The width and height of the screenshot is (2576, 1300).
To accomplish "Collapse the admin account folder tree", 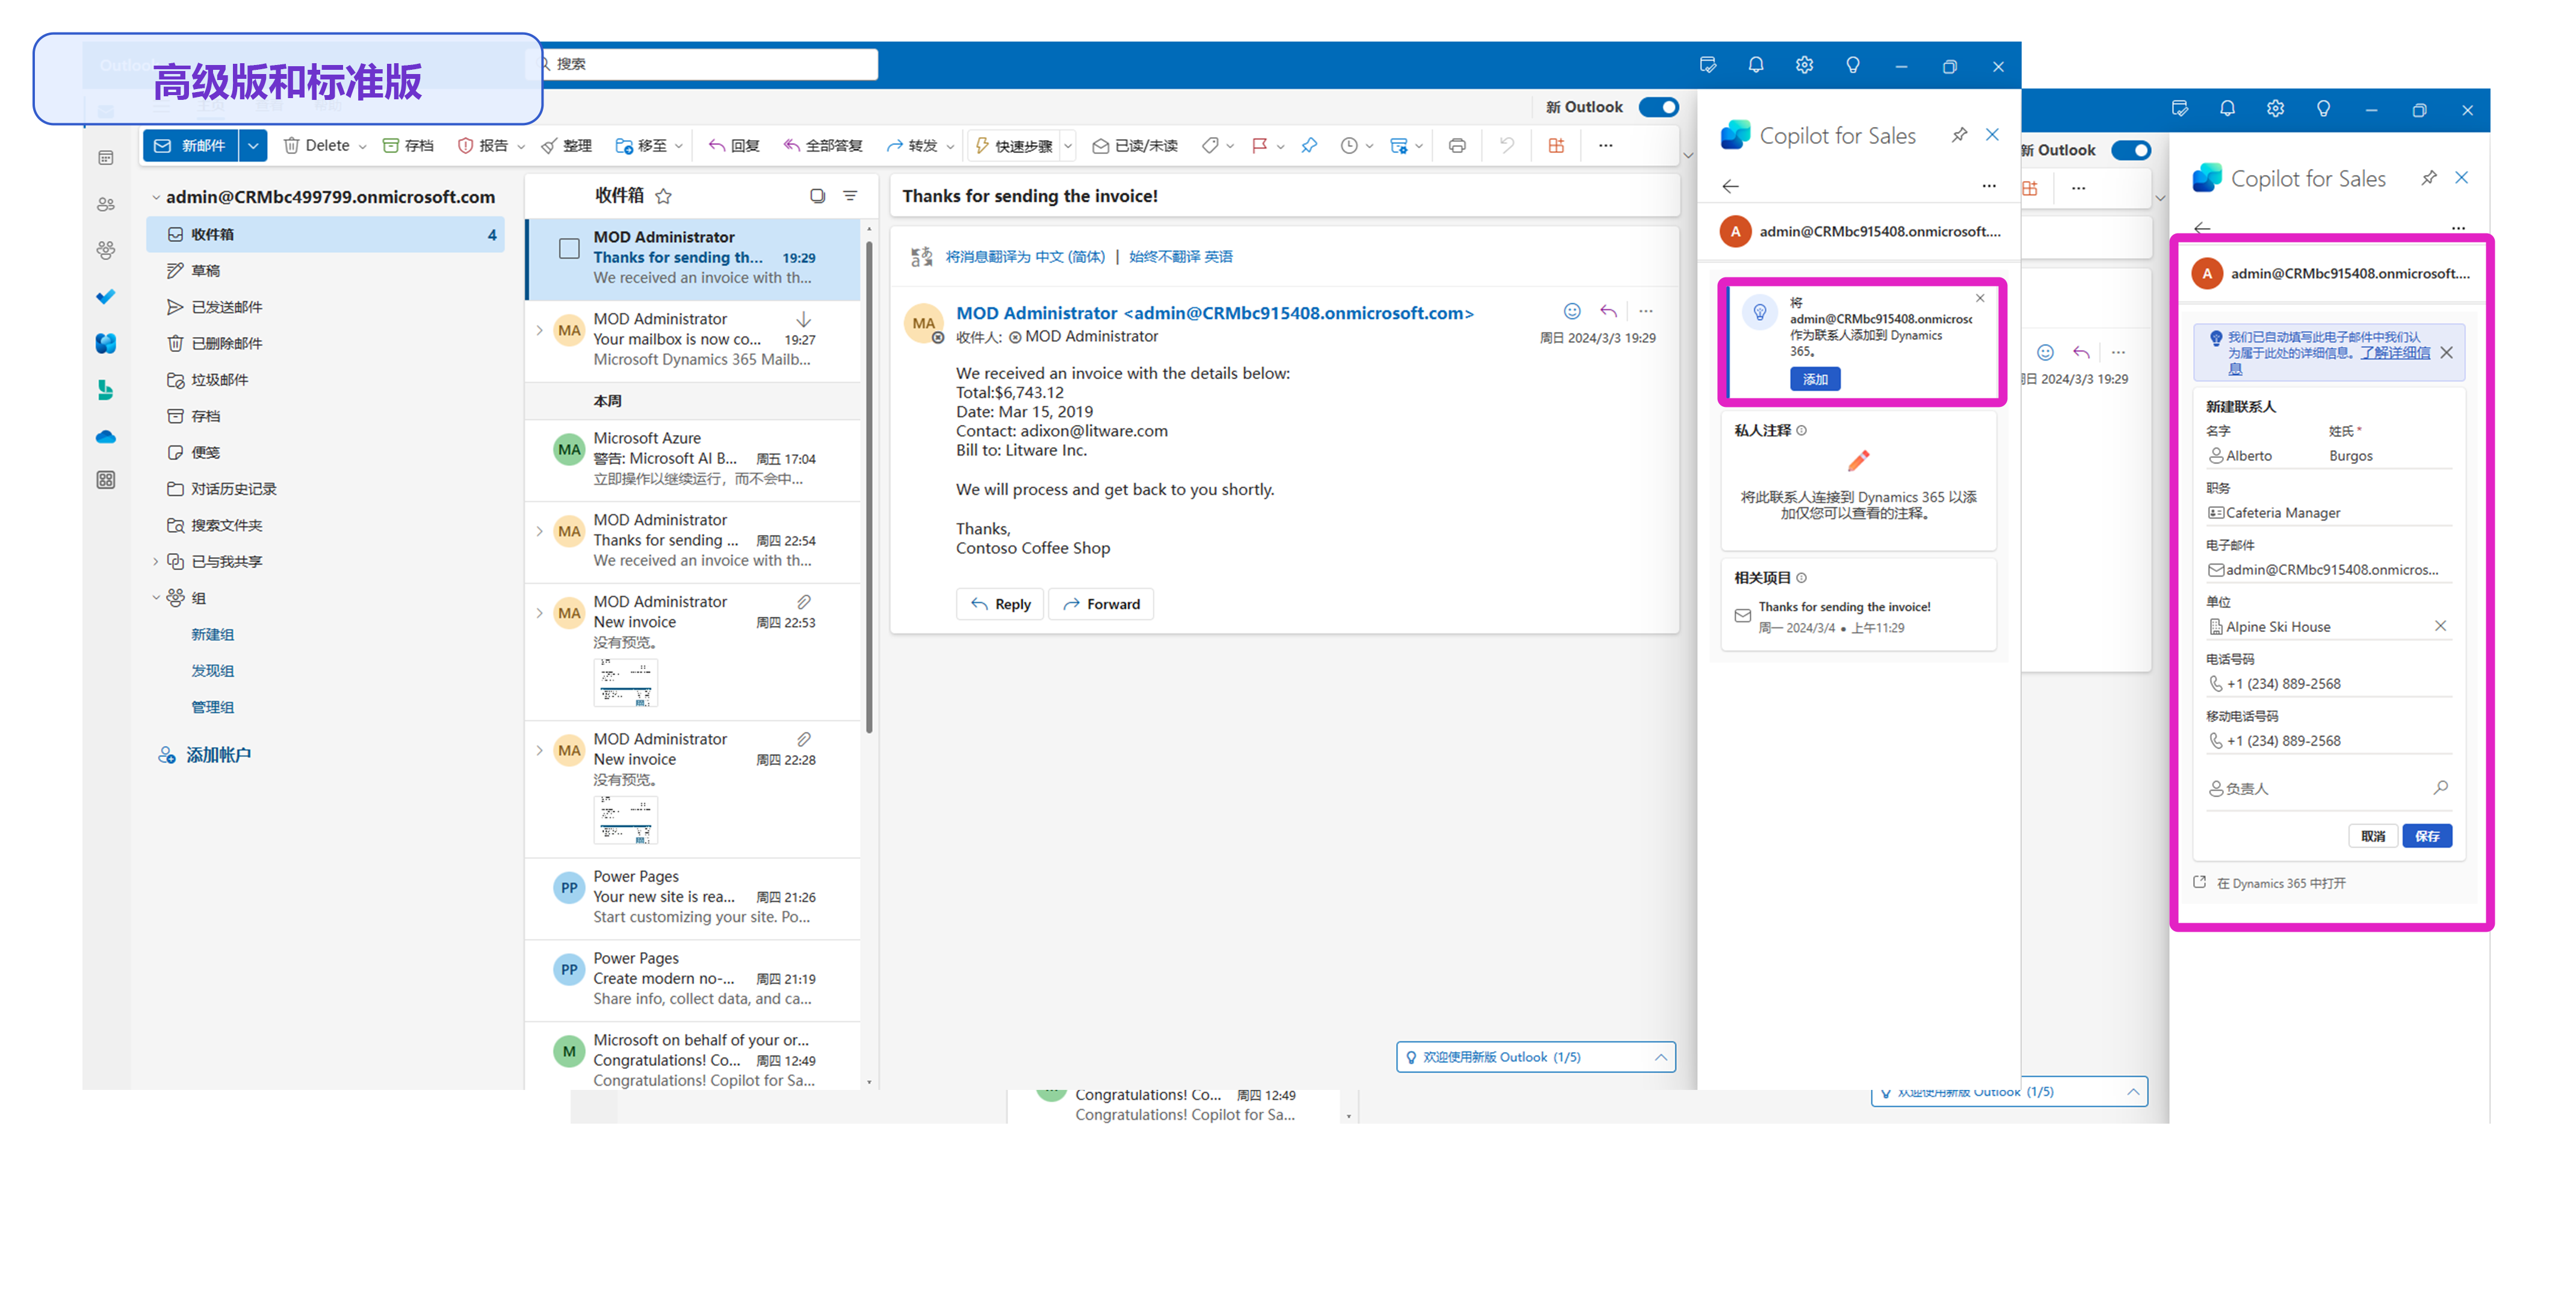I will 156,198.
